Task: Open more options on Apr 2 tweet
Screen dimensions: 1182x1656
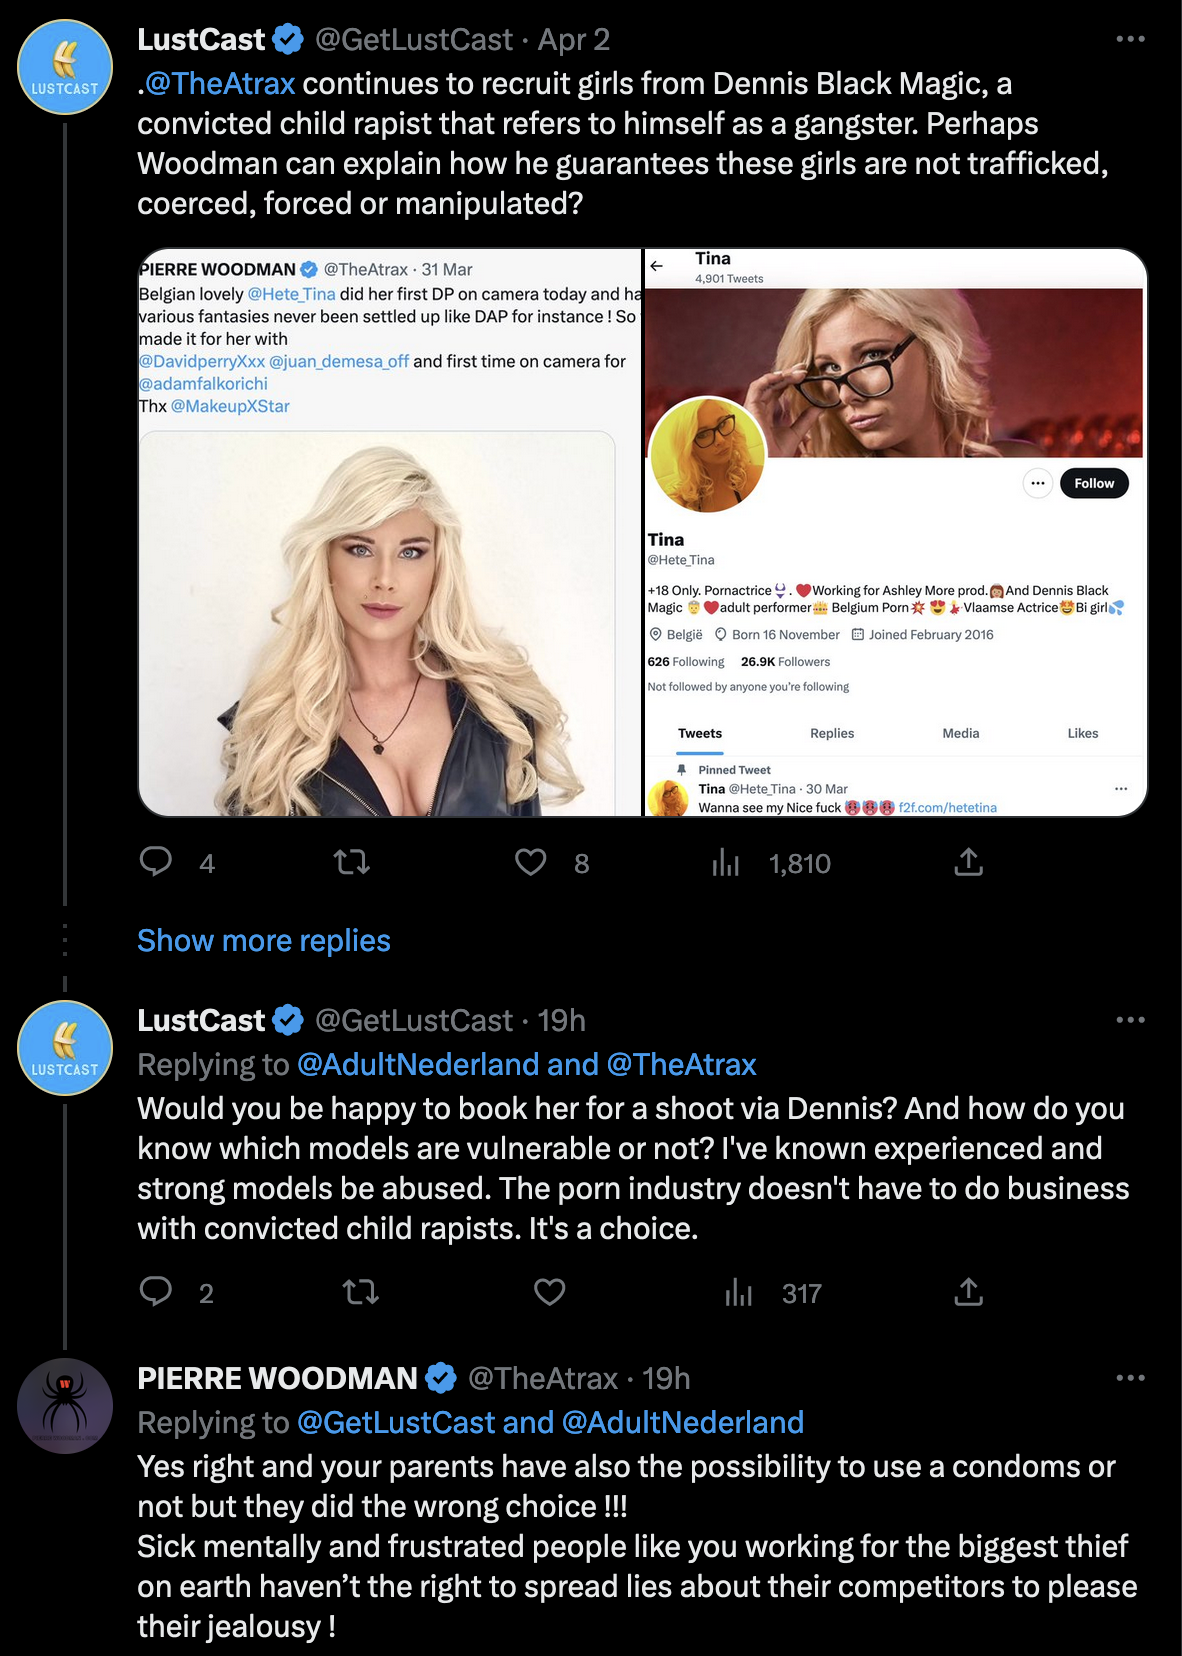Action: [1130, 39]
